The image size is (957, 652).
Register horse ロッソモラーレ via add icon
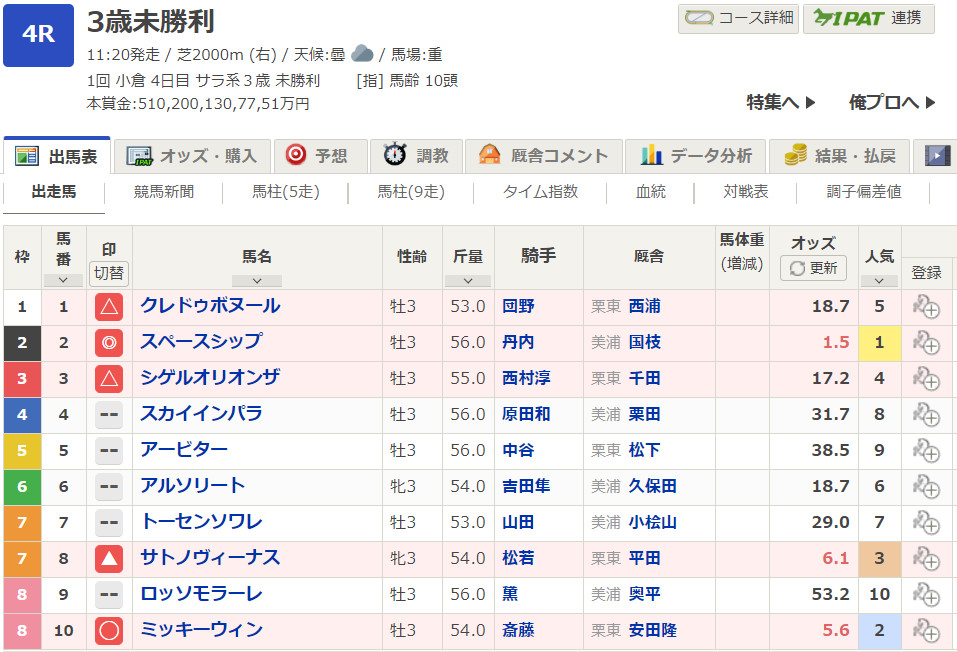[x=926, y=595]
